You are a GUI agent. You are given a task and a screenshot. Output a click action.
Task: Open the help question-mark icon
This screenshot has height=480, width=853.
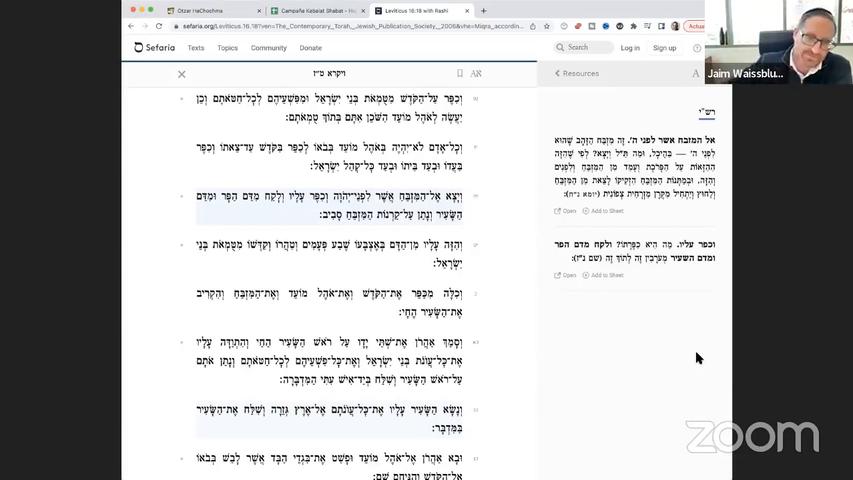tap(697, 48)
